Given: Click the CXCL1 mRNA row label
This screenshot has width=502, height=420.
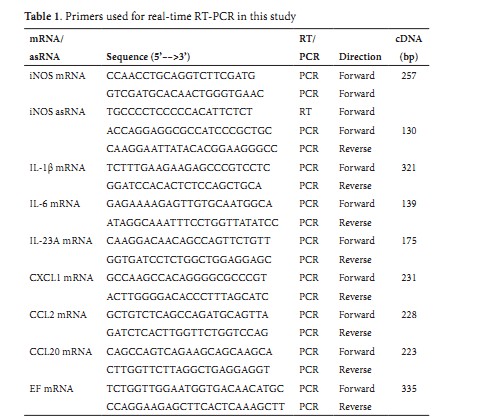Looking at the screenshot, I should [x=61, y=278].
